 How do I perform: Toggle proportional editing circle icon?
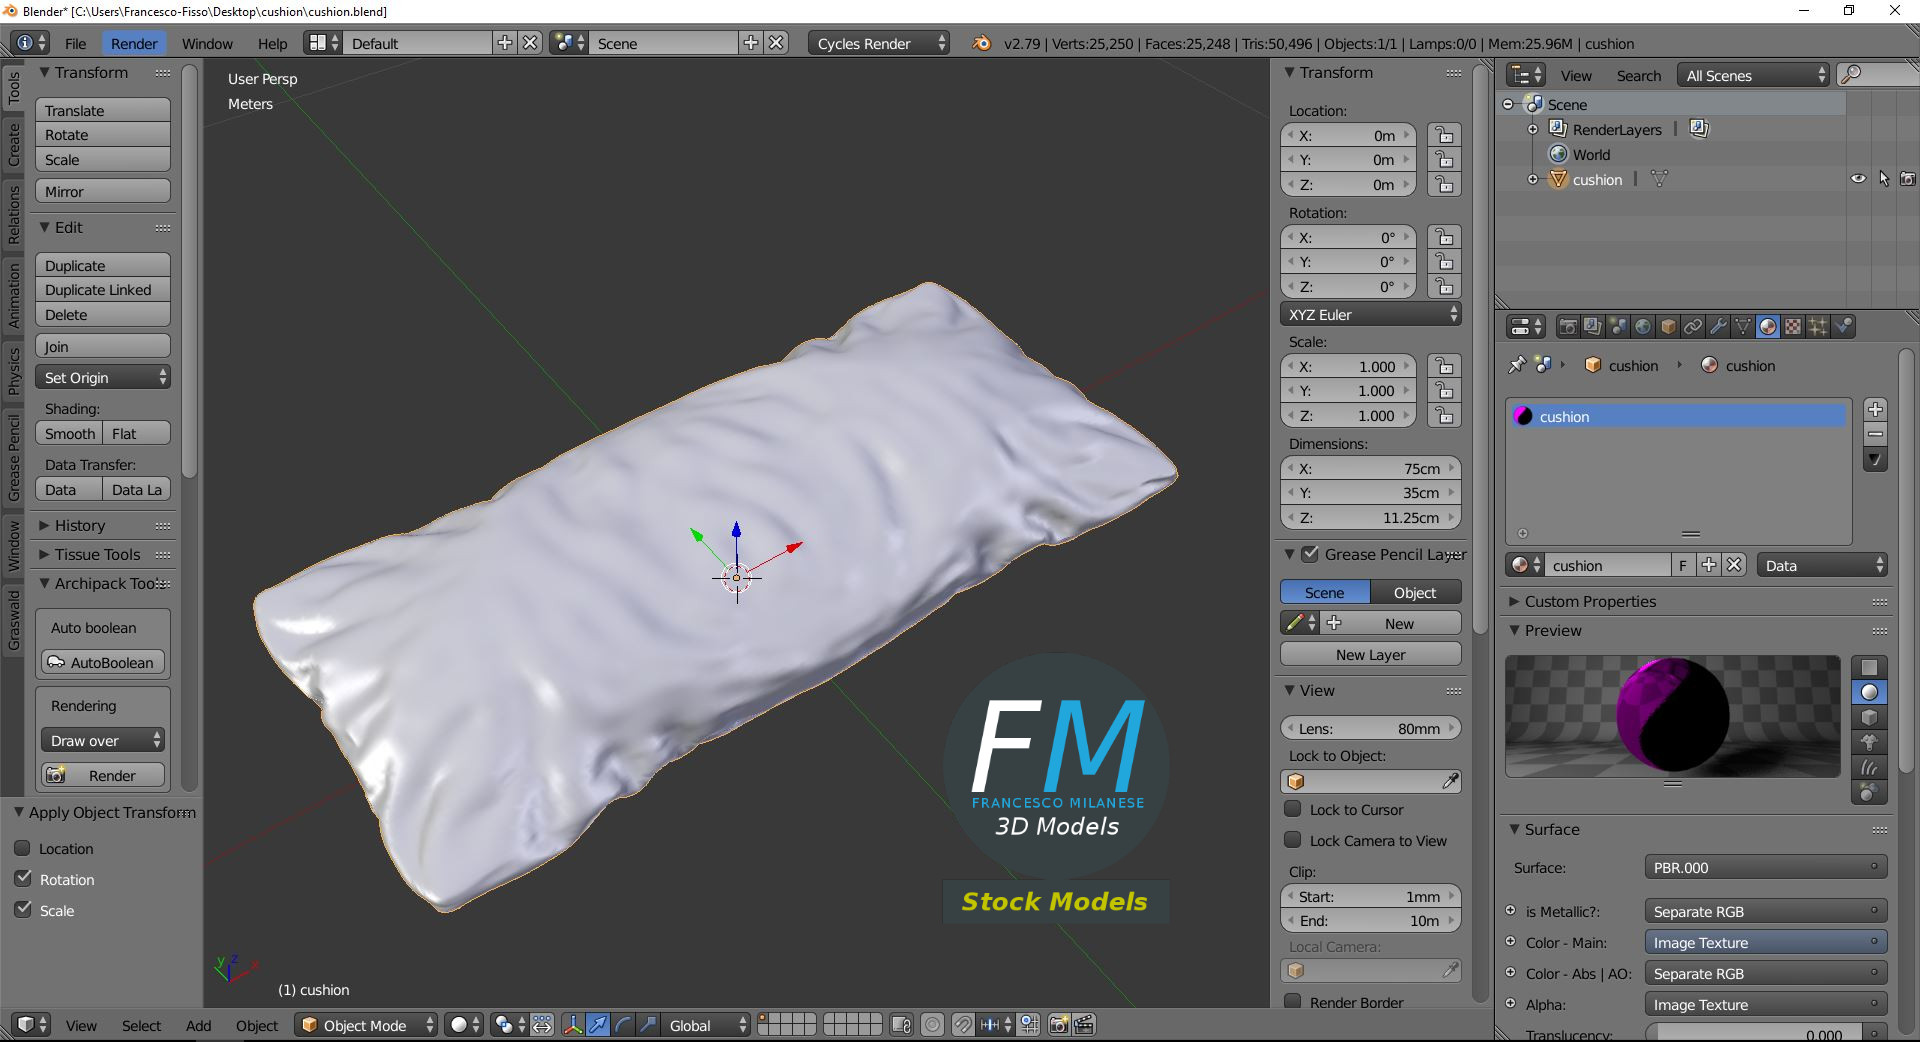pyautogui.click(x=932, y=1025)
